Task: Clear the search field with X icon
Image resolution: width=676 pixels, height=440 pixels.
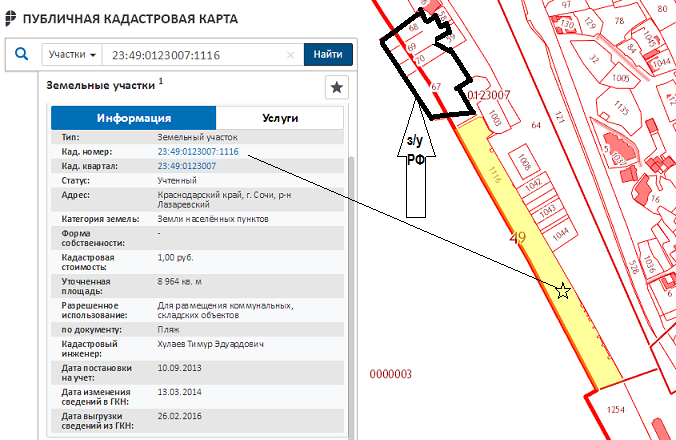Action: (x=290, y=56)
